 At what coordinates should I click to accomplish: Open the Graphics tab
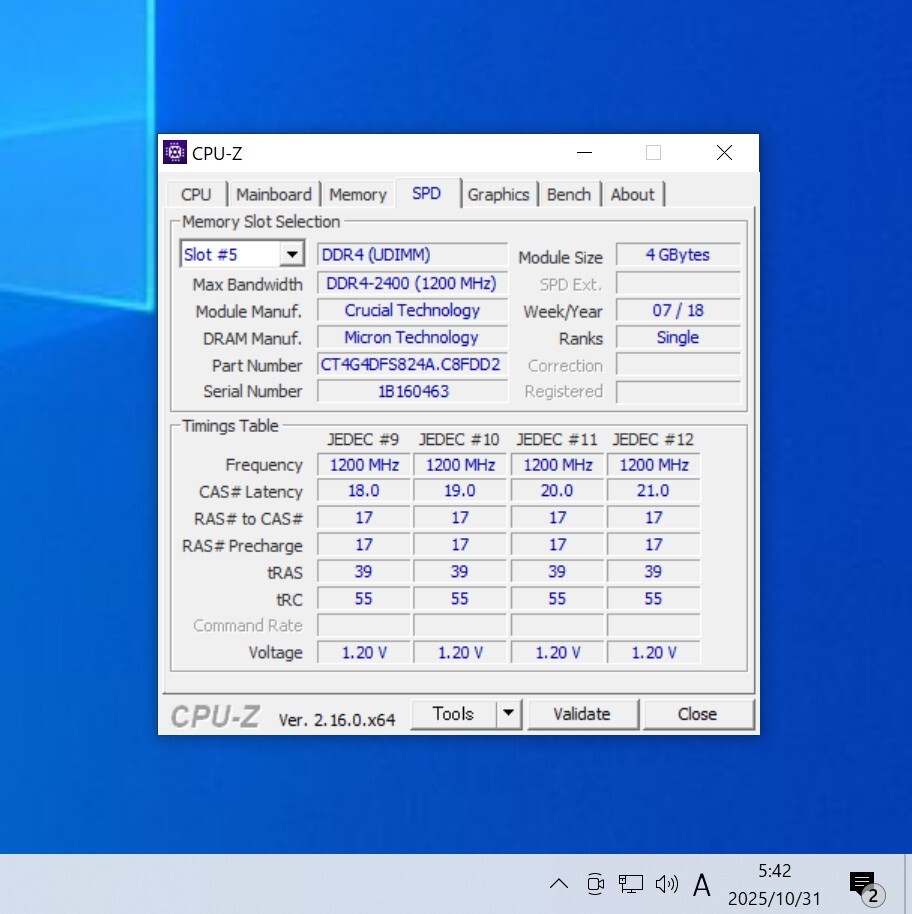[x=499, y=194]
